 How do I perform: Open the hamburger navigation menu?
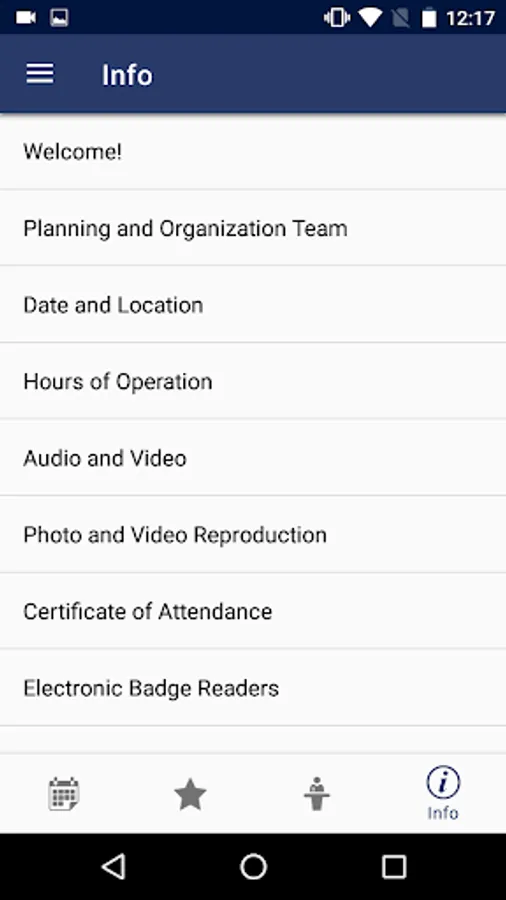point(40,74)
